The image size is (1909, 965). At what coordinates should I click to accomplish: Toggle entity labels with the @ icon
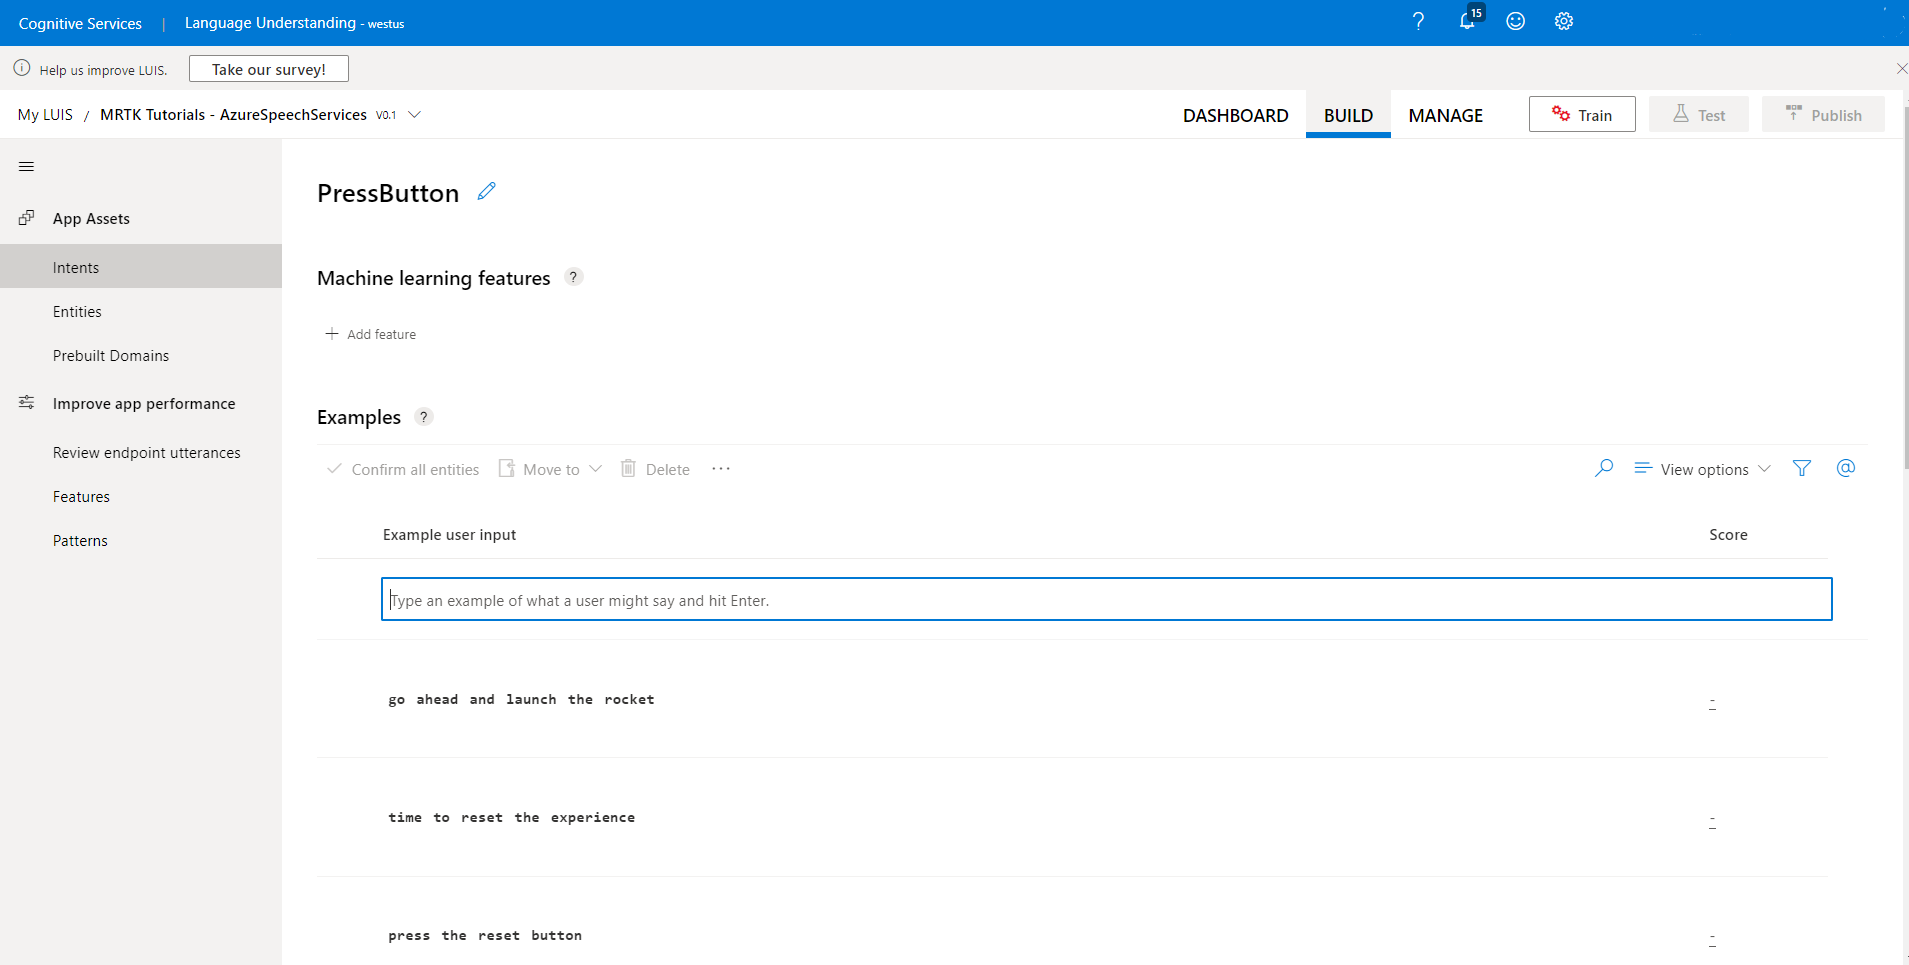1846,468
